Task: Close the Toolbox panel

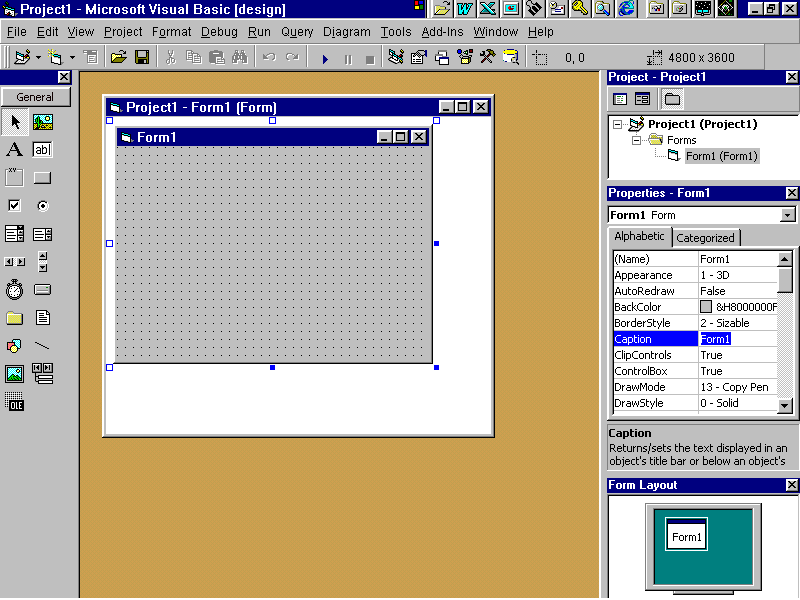Action: pyautogui.click(x=64, y=77)
